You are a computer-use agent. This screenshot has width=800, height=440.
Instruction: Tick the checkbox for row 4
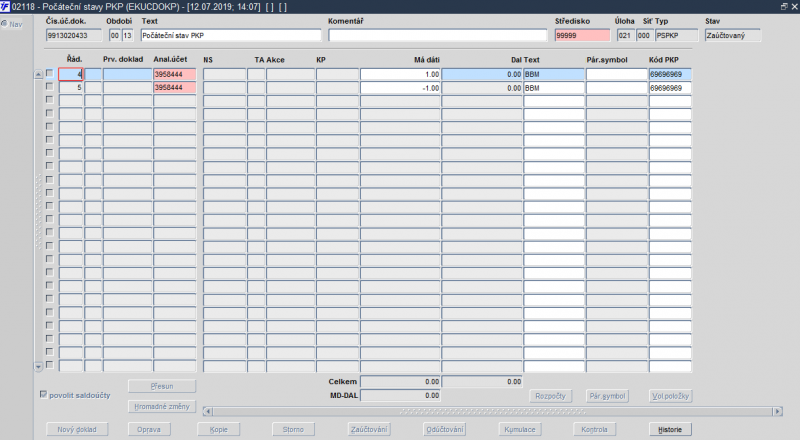pos(49,74)
